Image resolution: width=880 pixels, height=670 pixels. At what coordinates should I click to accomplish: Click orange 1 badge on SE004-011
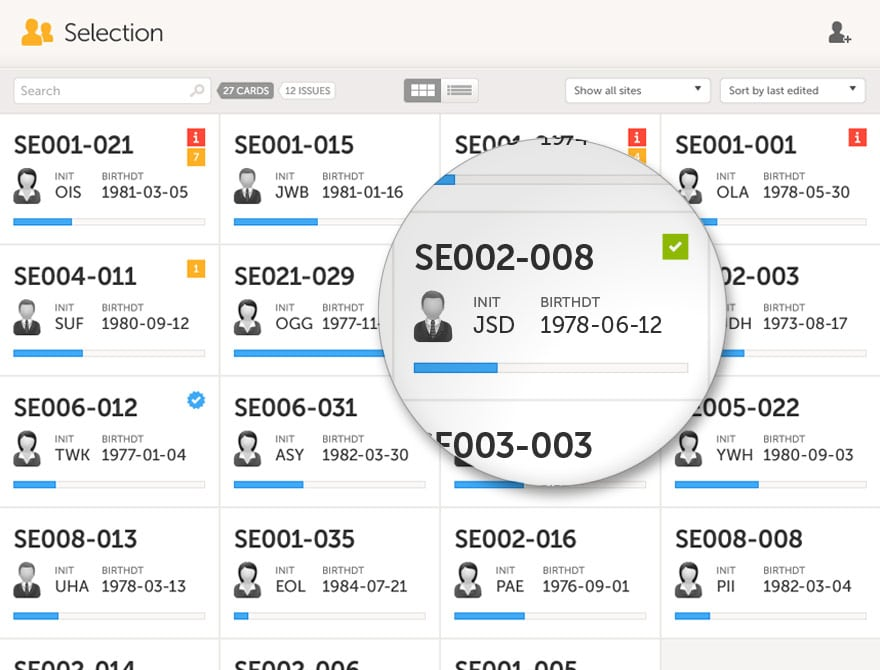(x=196, y=269)
